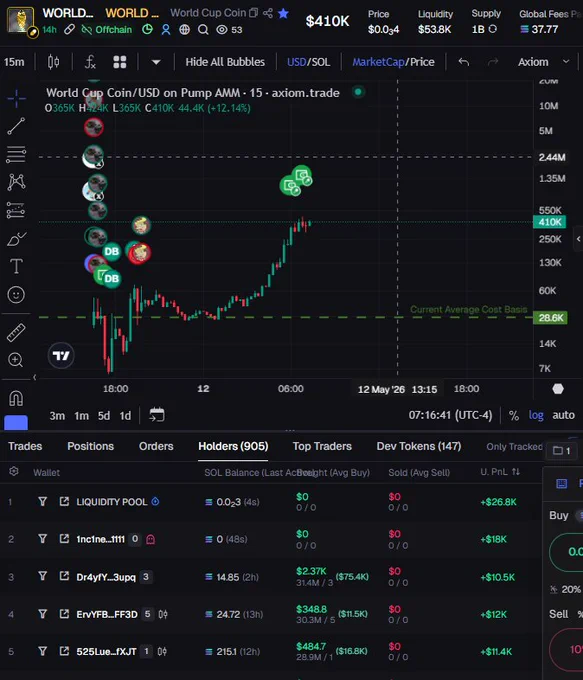583x680 pixels.
Task: Select the ruler measure tool
Action: (16, 333)
